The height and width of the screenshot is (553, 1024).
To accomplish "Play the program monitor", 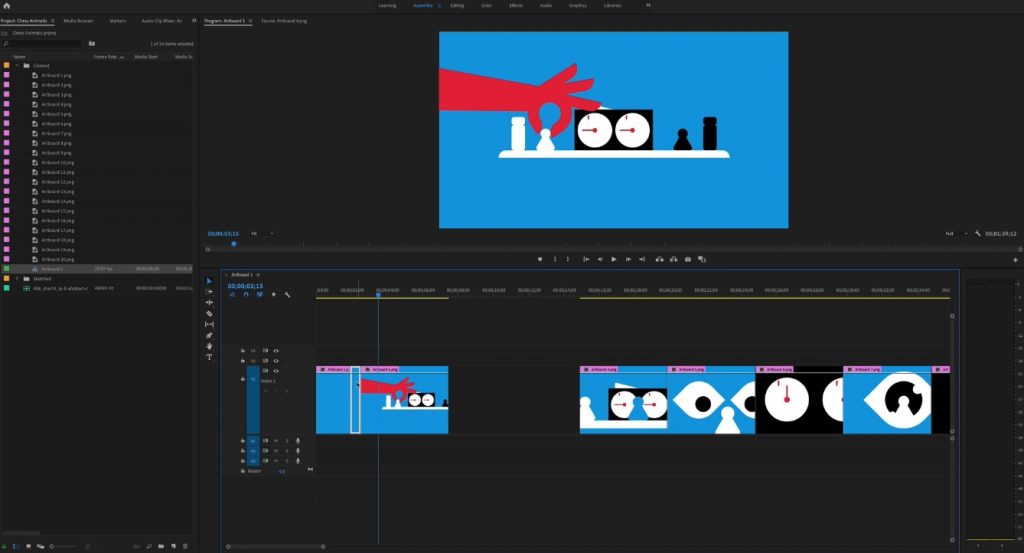I will (614, 259).
